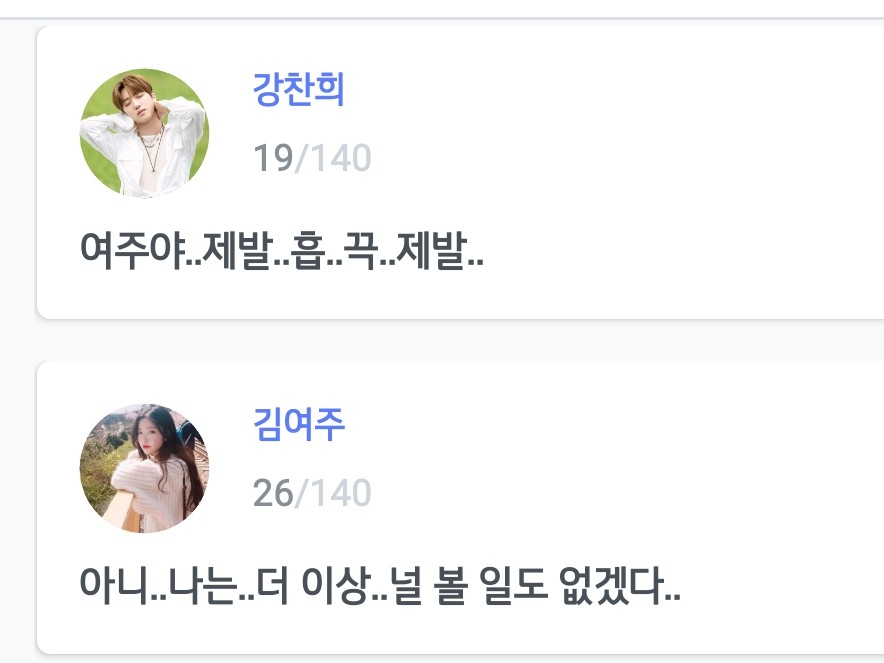Click the 19/140 character counter
The image size is (884, 663).
[312, 157]
